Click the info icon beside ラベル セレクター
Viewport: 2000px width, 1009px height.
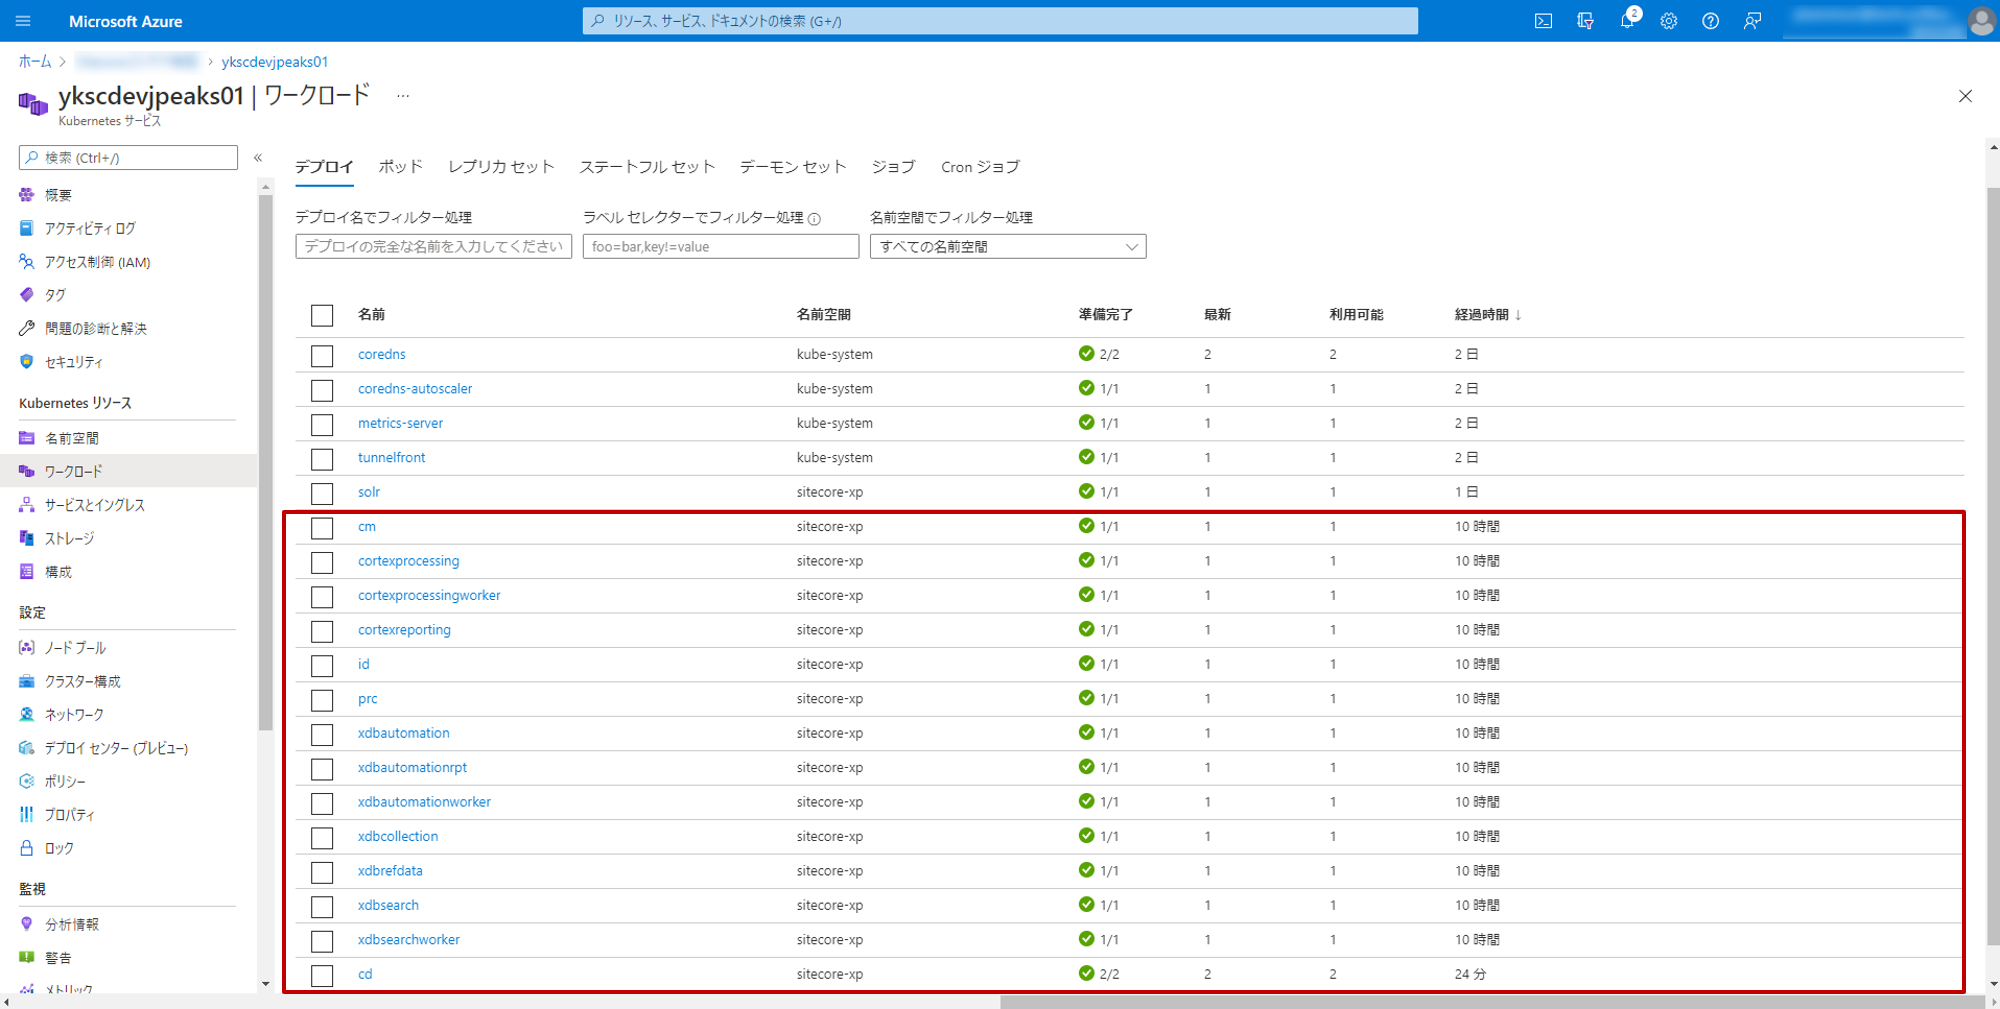point(815,219)
